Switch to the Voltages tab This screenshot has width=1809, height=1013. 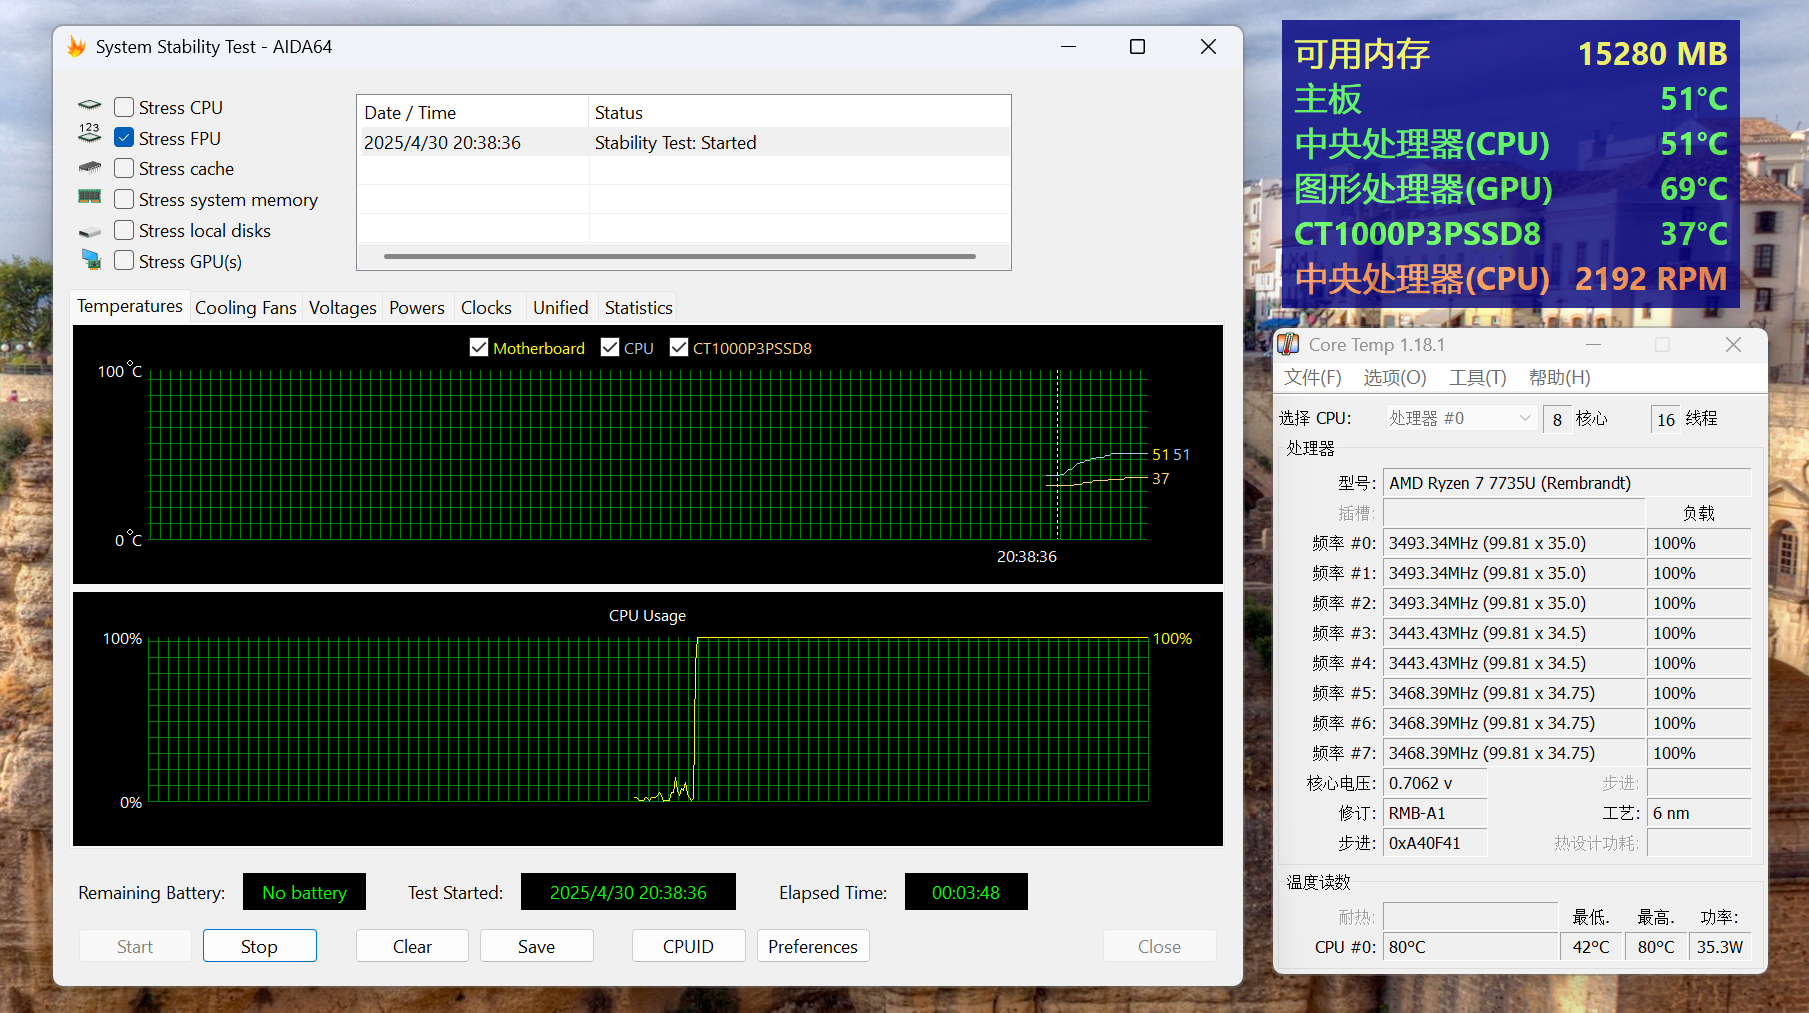pyautogui.click(x=343, y=308)
